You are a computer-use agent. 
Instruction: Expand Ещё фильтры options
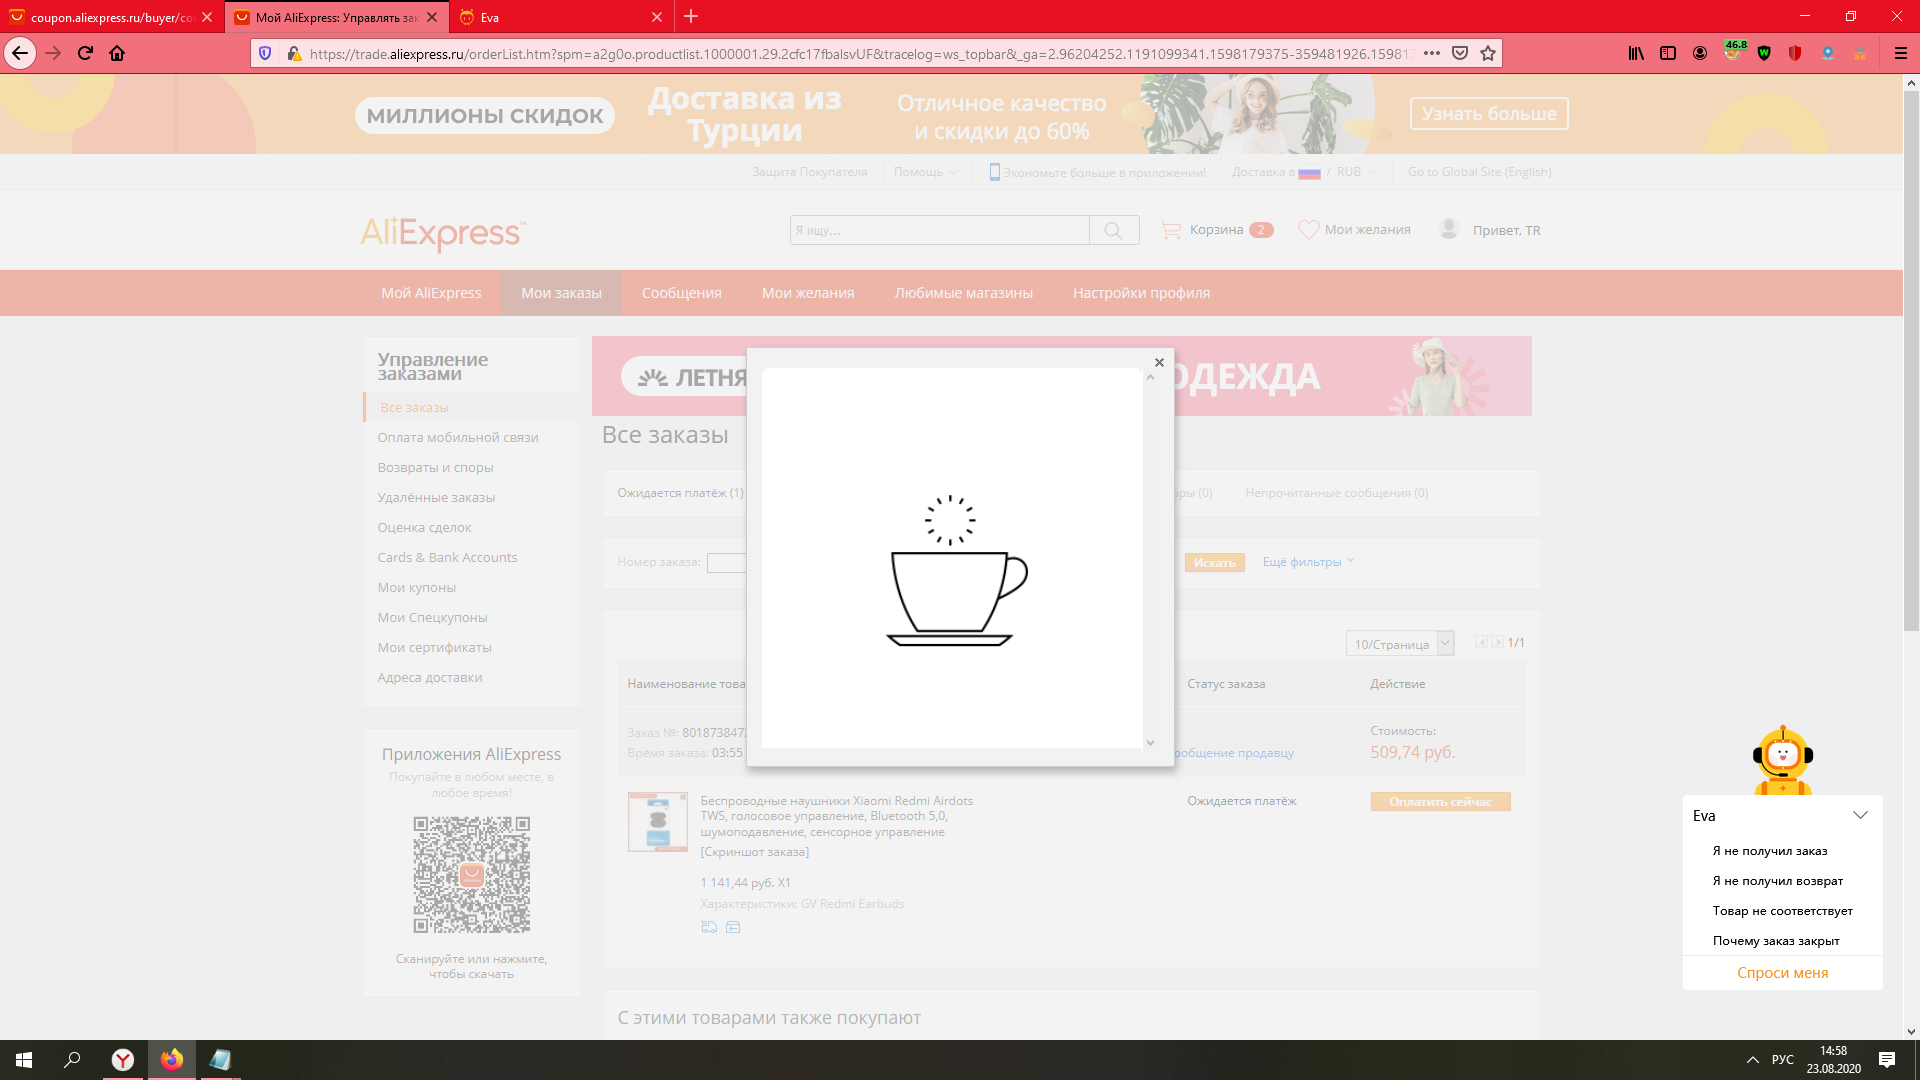pyautogui.click(x=1308, y=562)
